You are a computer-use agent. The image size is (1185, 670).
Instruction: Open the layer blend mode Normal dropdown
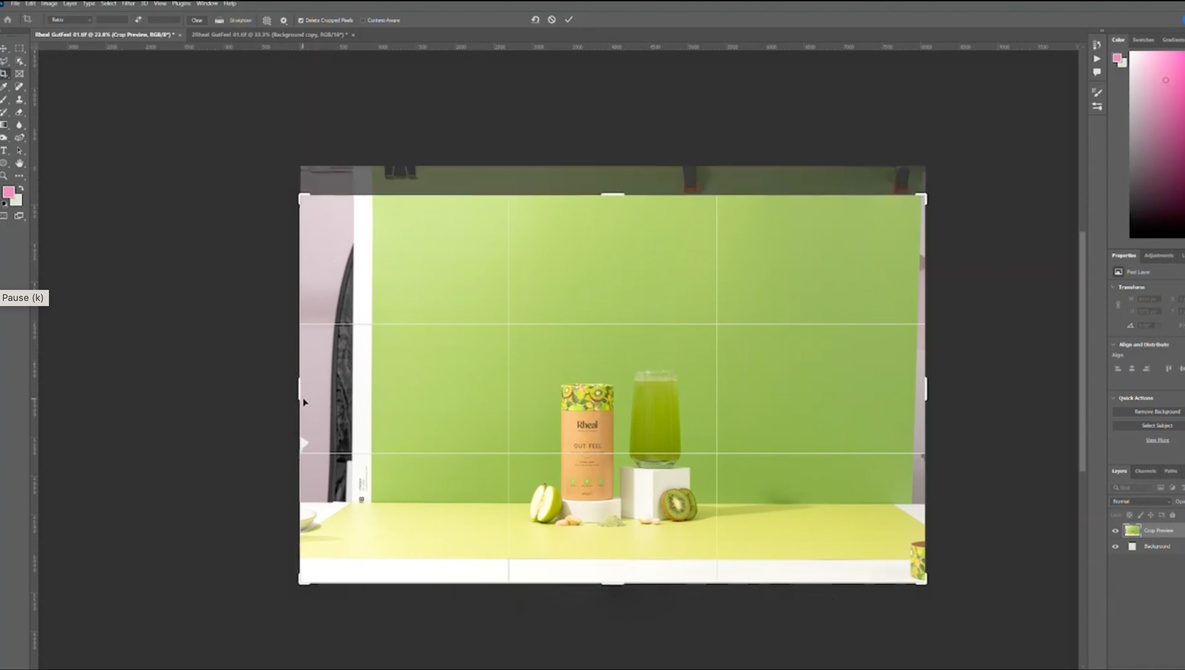(x=1141, y=501)
